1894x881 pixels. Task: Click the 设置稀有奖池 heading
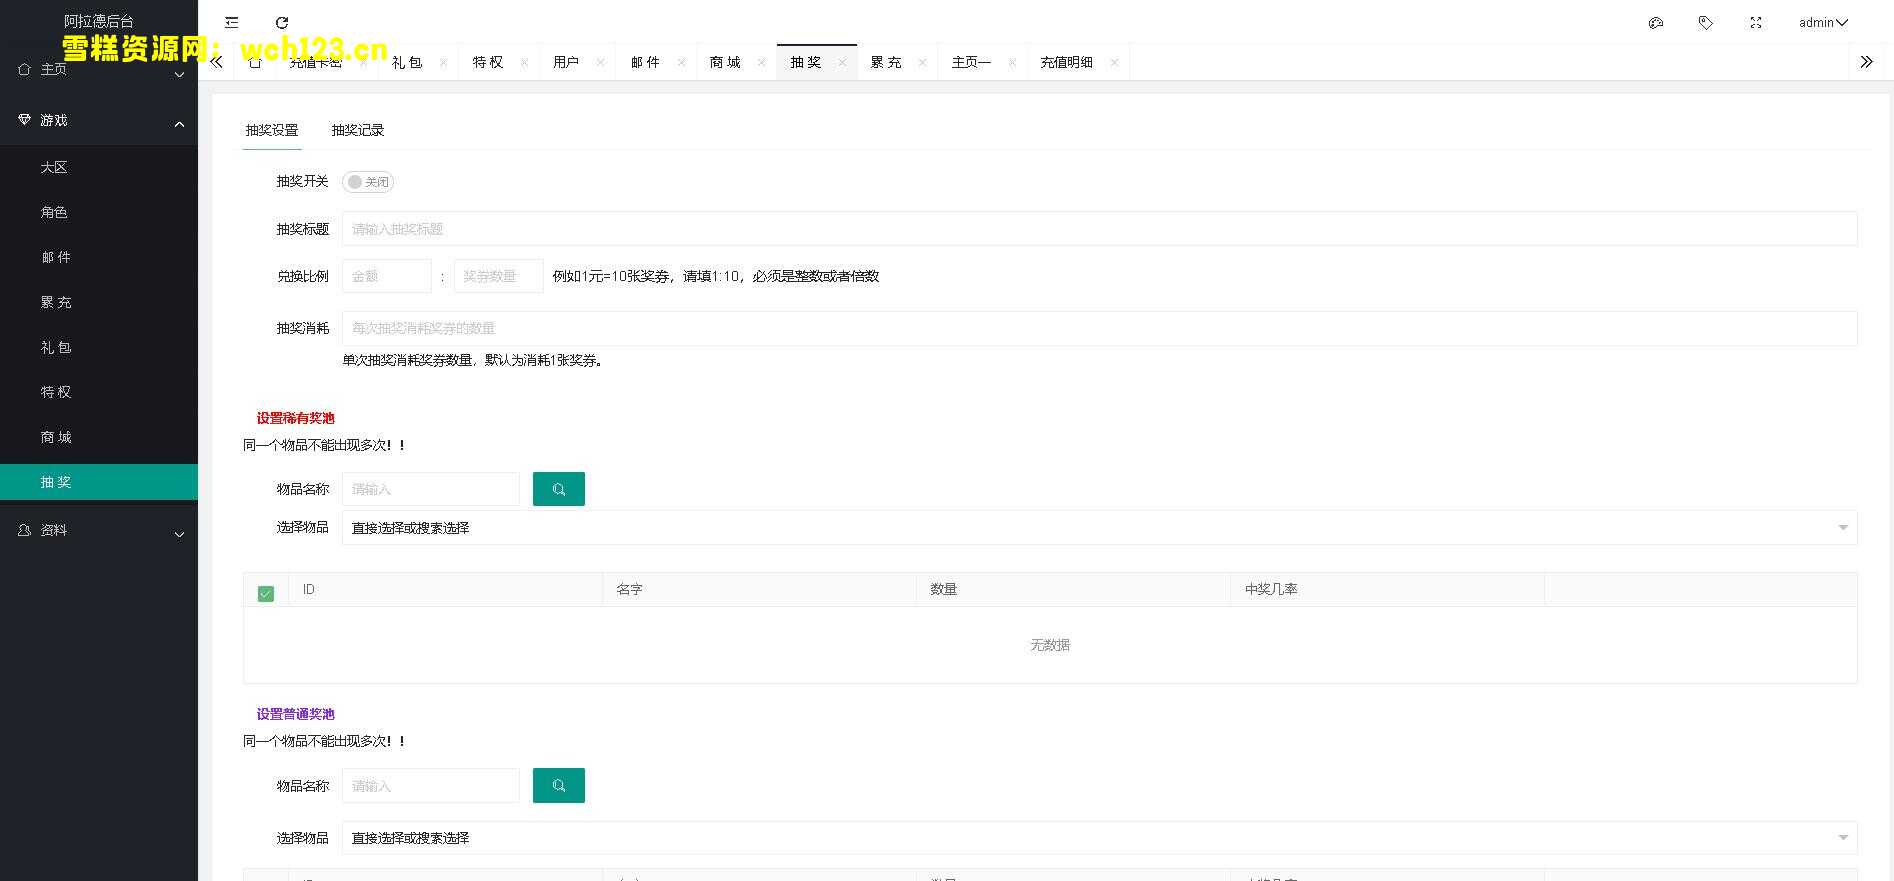pos(295,418)
